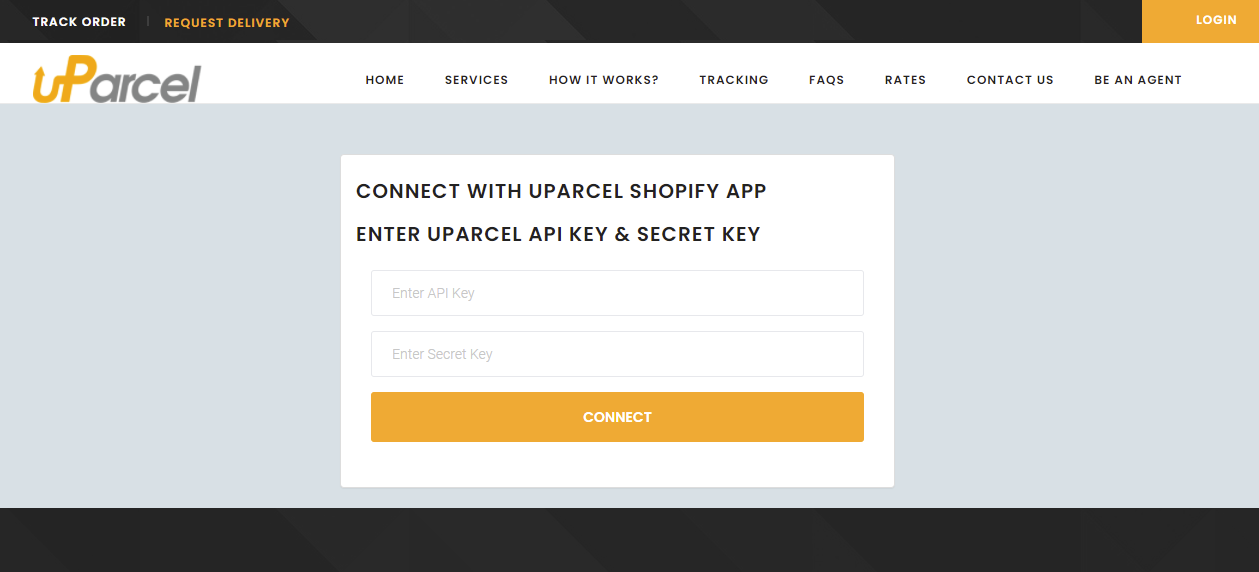1259x572 pixels.
Task: Focus the Enter API Key field
Action: pos(617,293)
